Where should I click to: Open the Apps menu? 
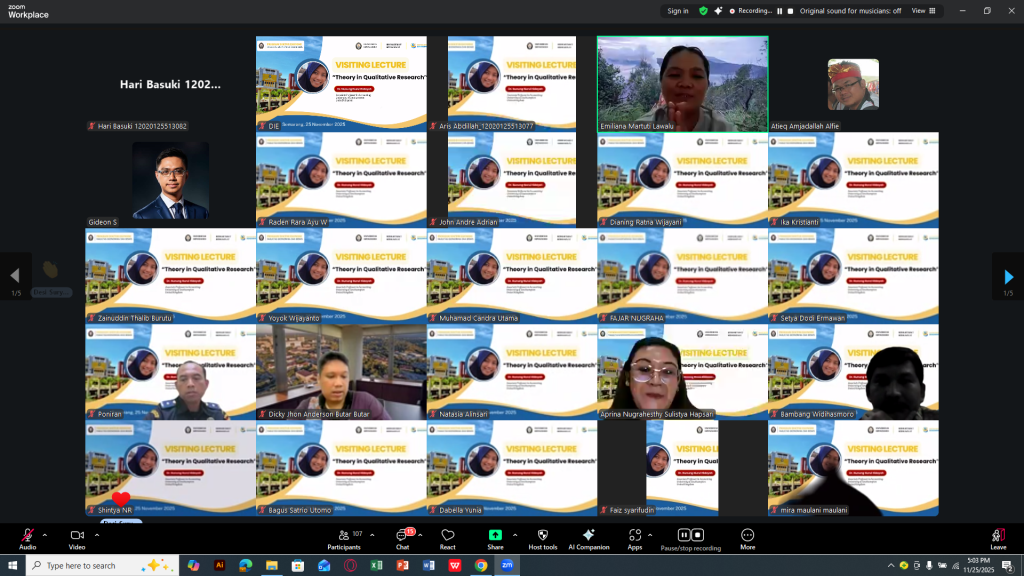[635, 537]
